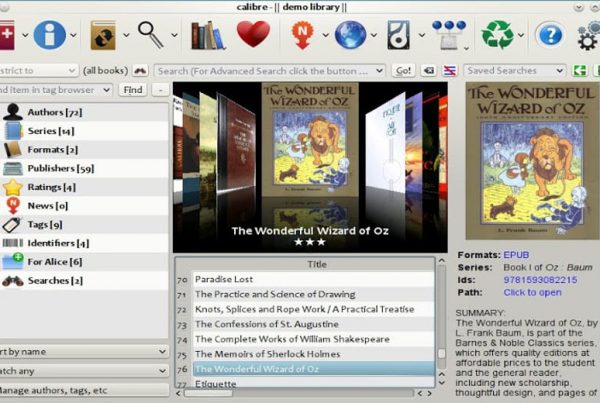Click the blue globe Get books icon
This screenshot has height=403, width=600.
coord(350,35)
